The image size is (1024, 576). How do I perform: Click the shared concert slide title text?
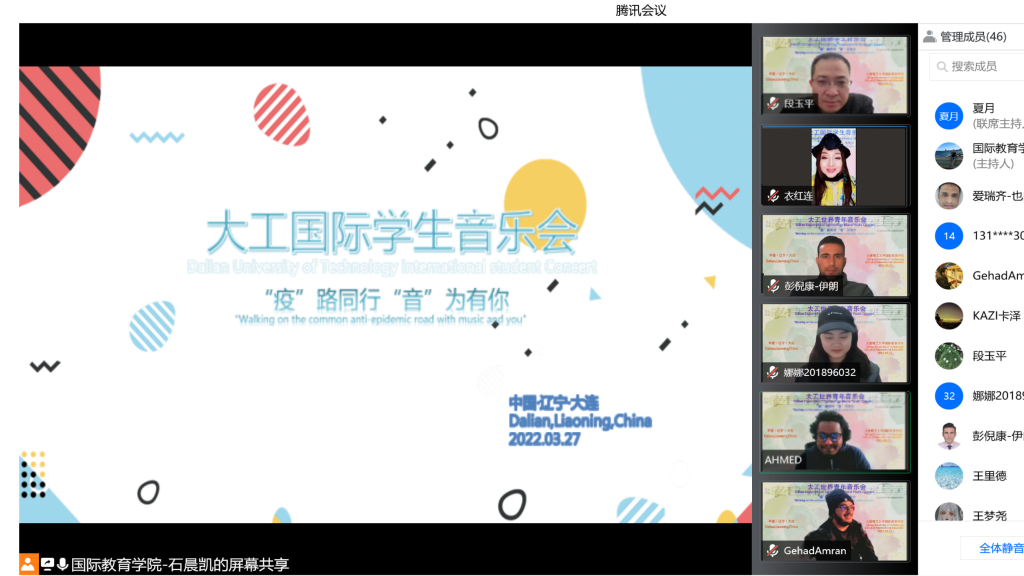click(392, 233)
